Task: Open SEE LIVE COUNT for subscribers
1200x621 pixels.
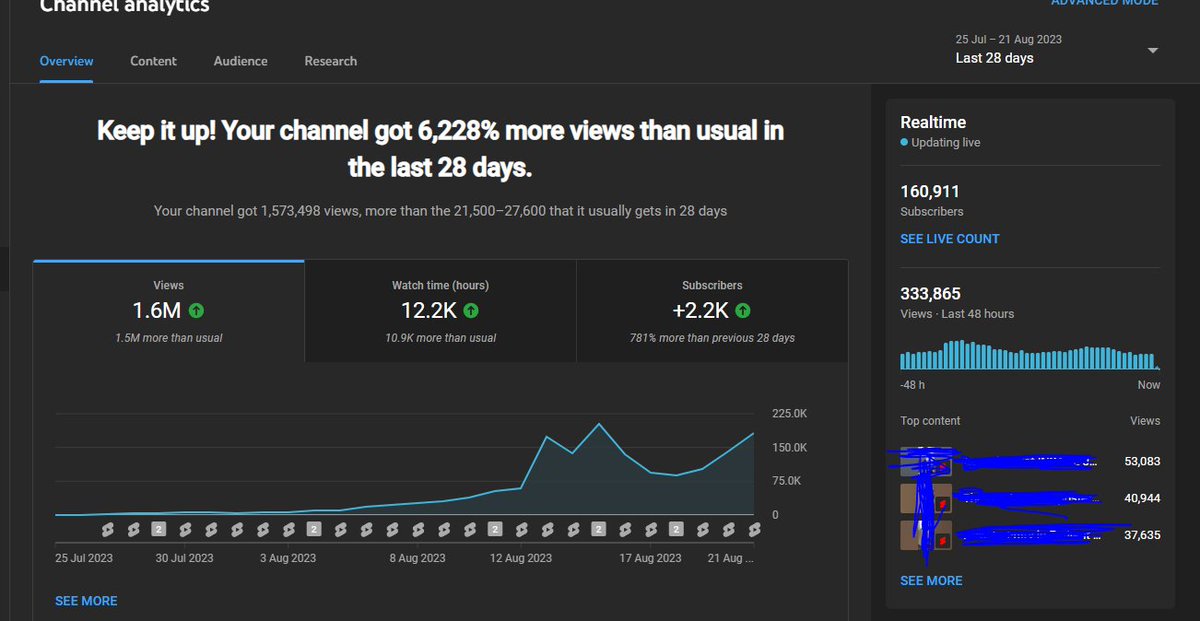Action: coord(949,239)
